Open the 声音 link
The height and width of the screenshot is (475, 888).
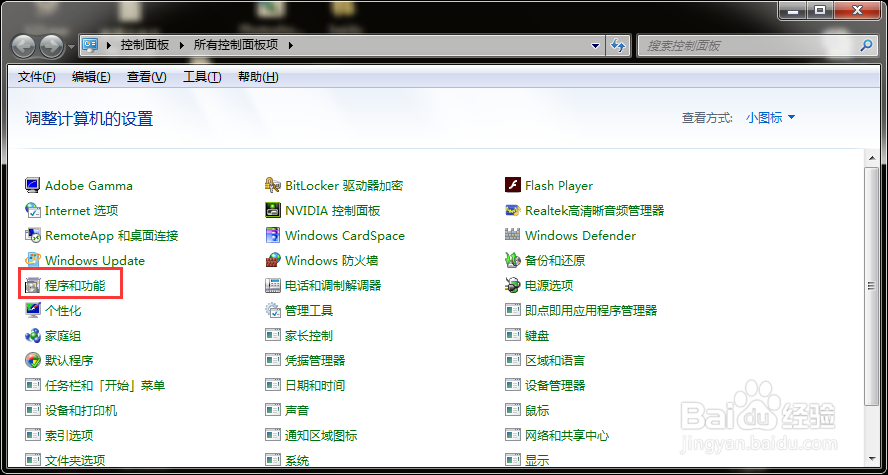pos(297,410)
